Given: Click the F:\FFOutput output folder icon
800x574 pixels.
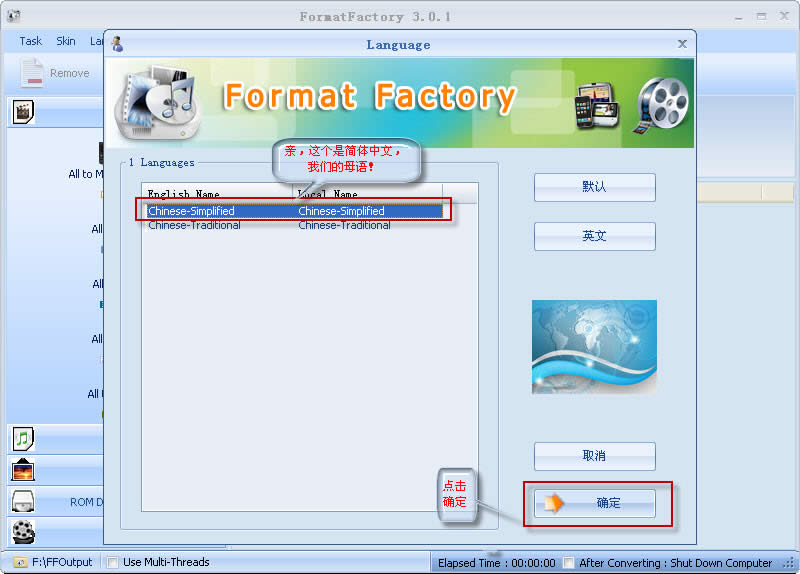Looking at the screenshot, I should (20, 562).
